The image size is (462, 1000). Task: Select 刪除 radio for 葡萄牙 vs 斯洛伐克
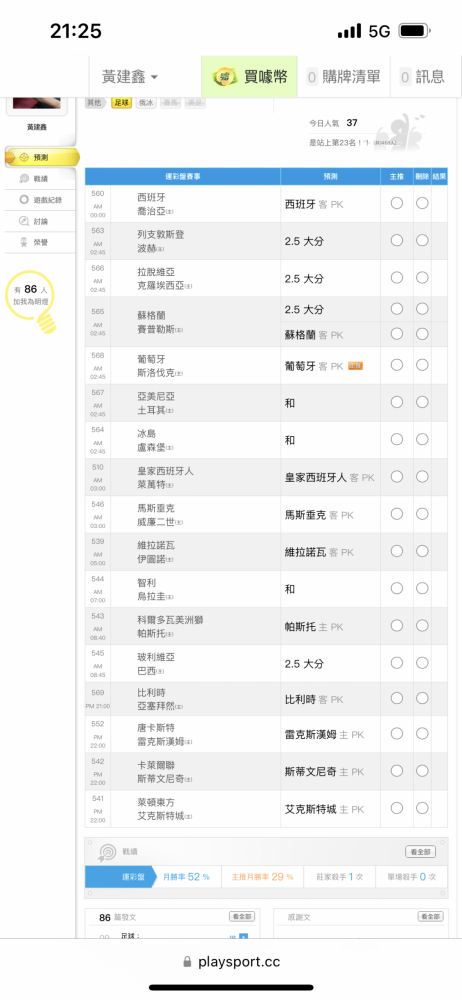[x=422, y=365]
